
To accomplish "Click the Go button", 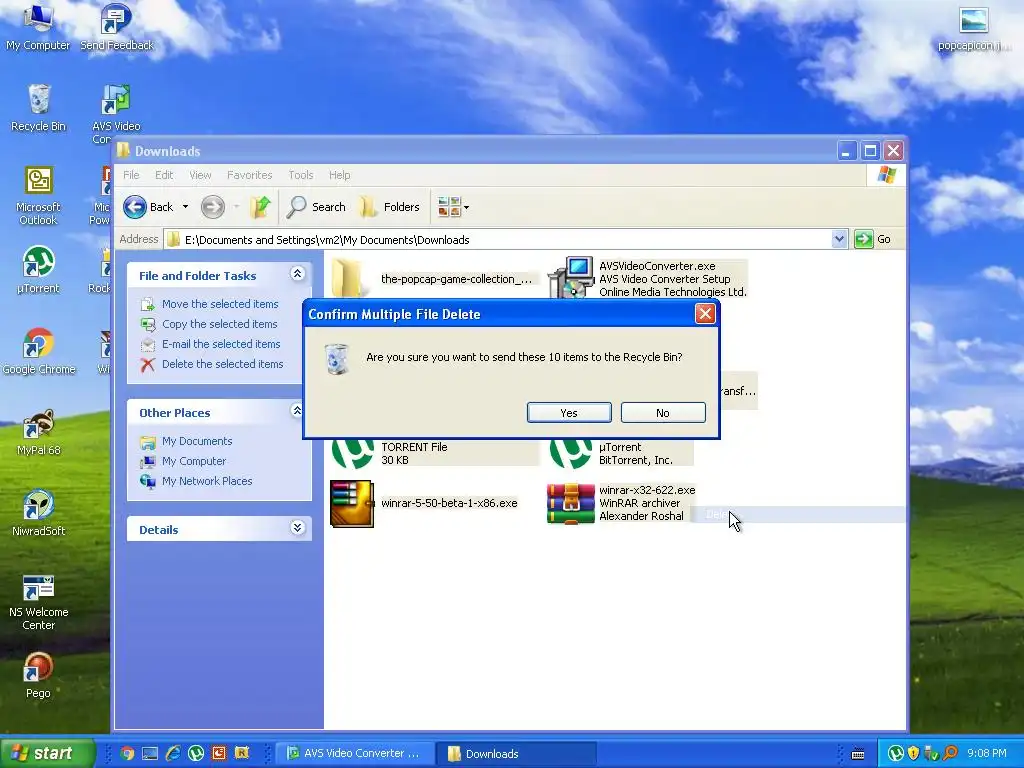I will tap(873, 240).
